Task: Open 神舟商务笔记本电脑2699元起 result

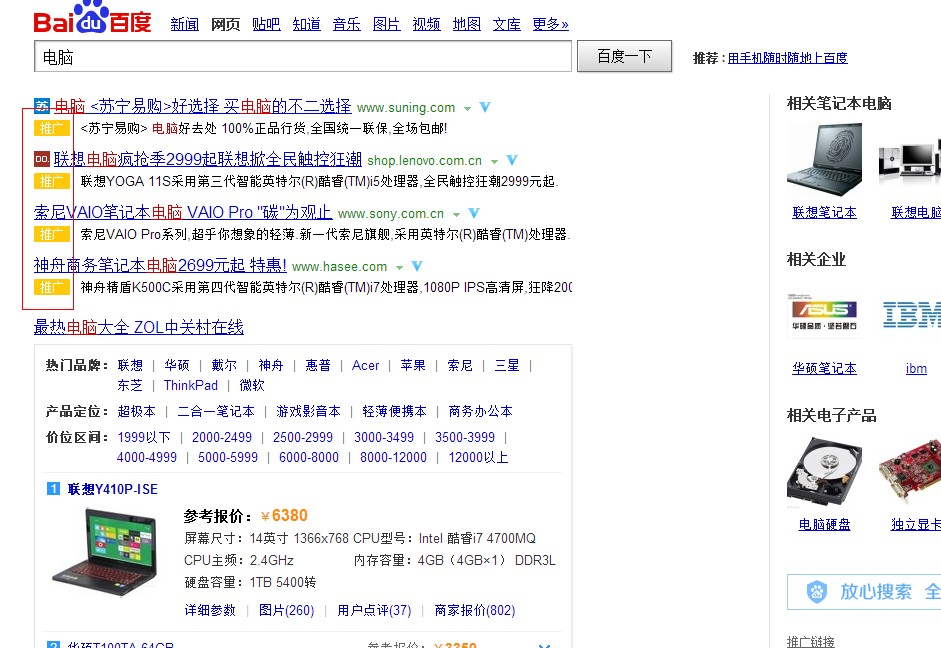Action: (160, 265)
